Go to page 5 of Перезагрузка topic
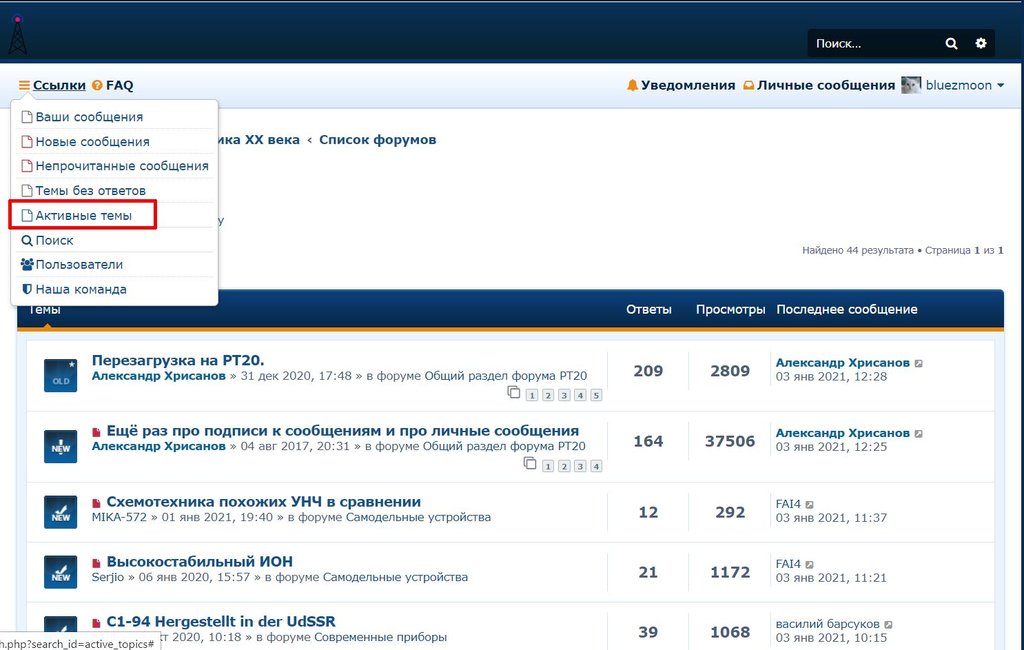 [596, 395]
